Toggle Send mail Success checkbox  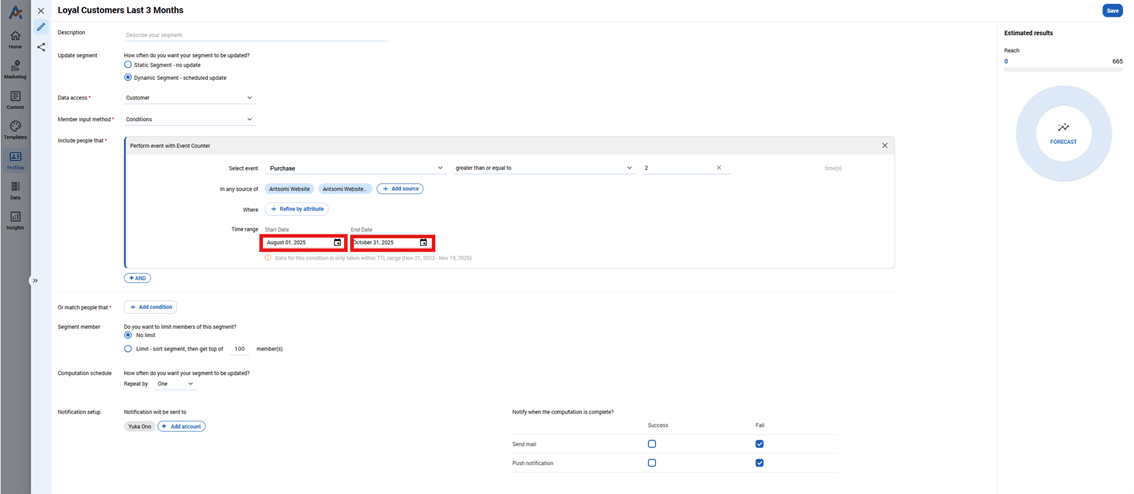[x=652, y=444]
